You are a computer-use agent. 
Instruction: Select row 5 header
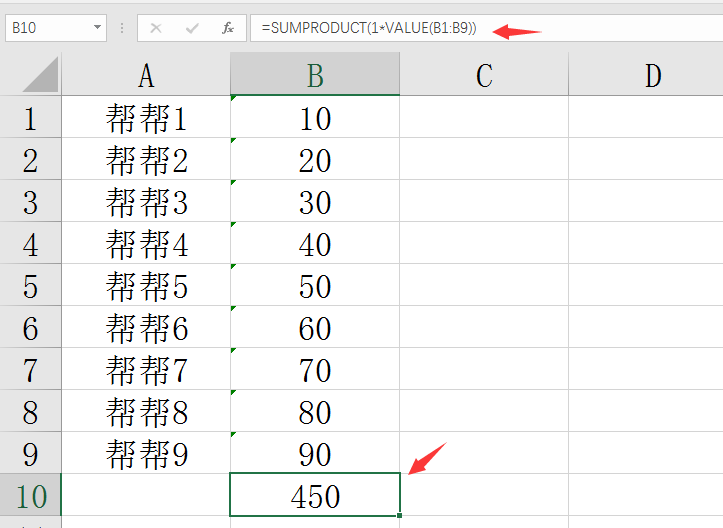30,285
